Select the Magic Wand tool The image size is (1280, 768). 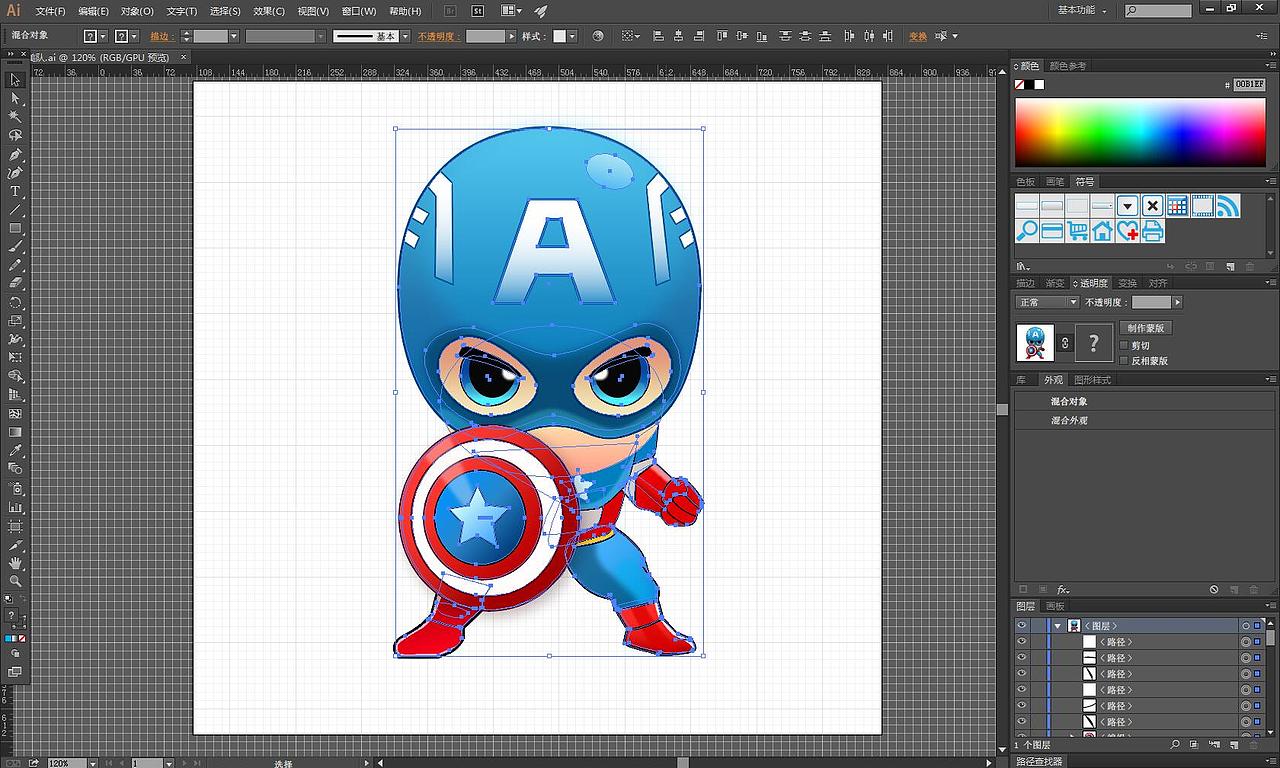click(x=15, y=117)
